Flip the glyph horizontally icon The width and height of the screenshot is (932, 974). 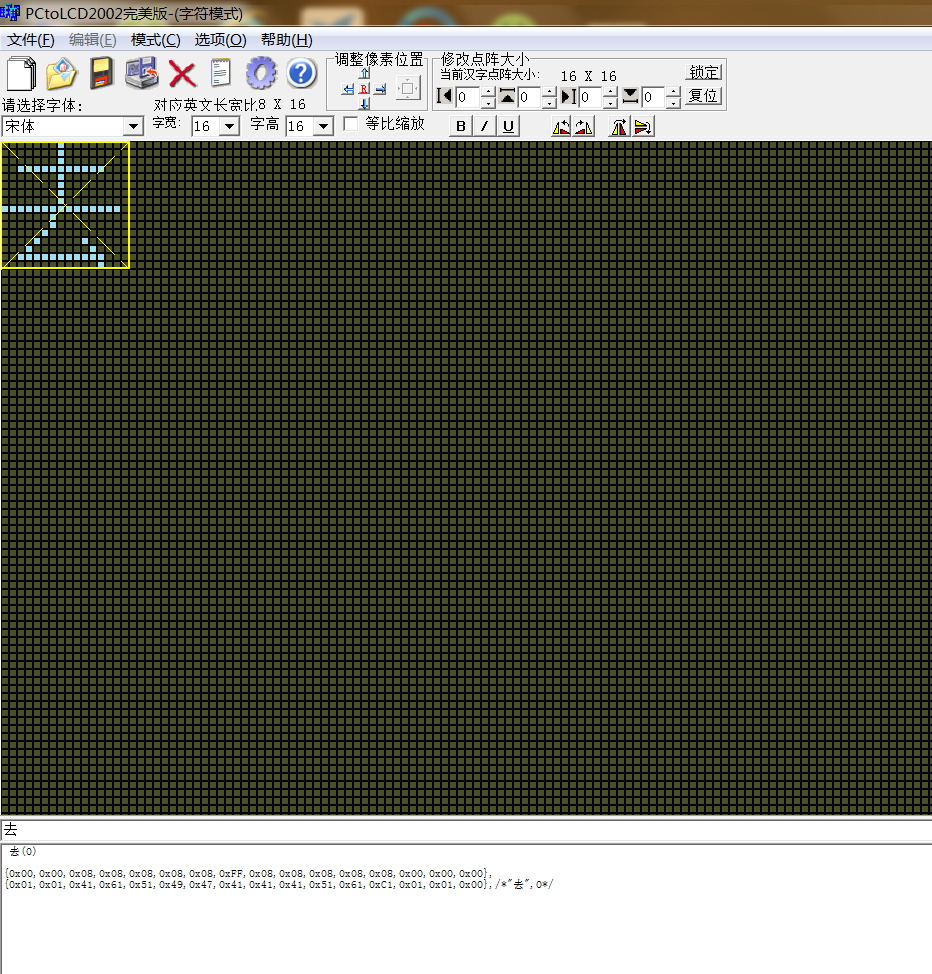(x=619, y=127)
